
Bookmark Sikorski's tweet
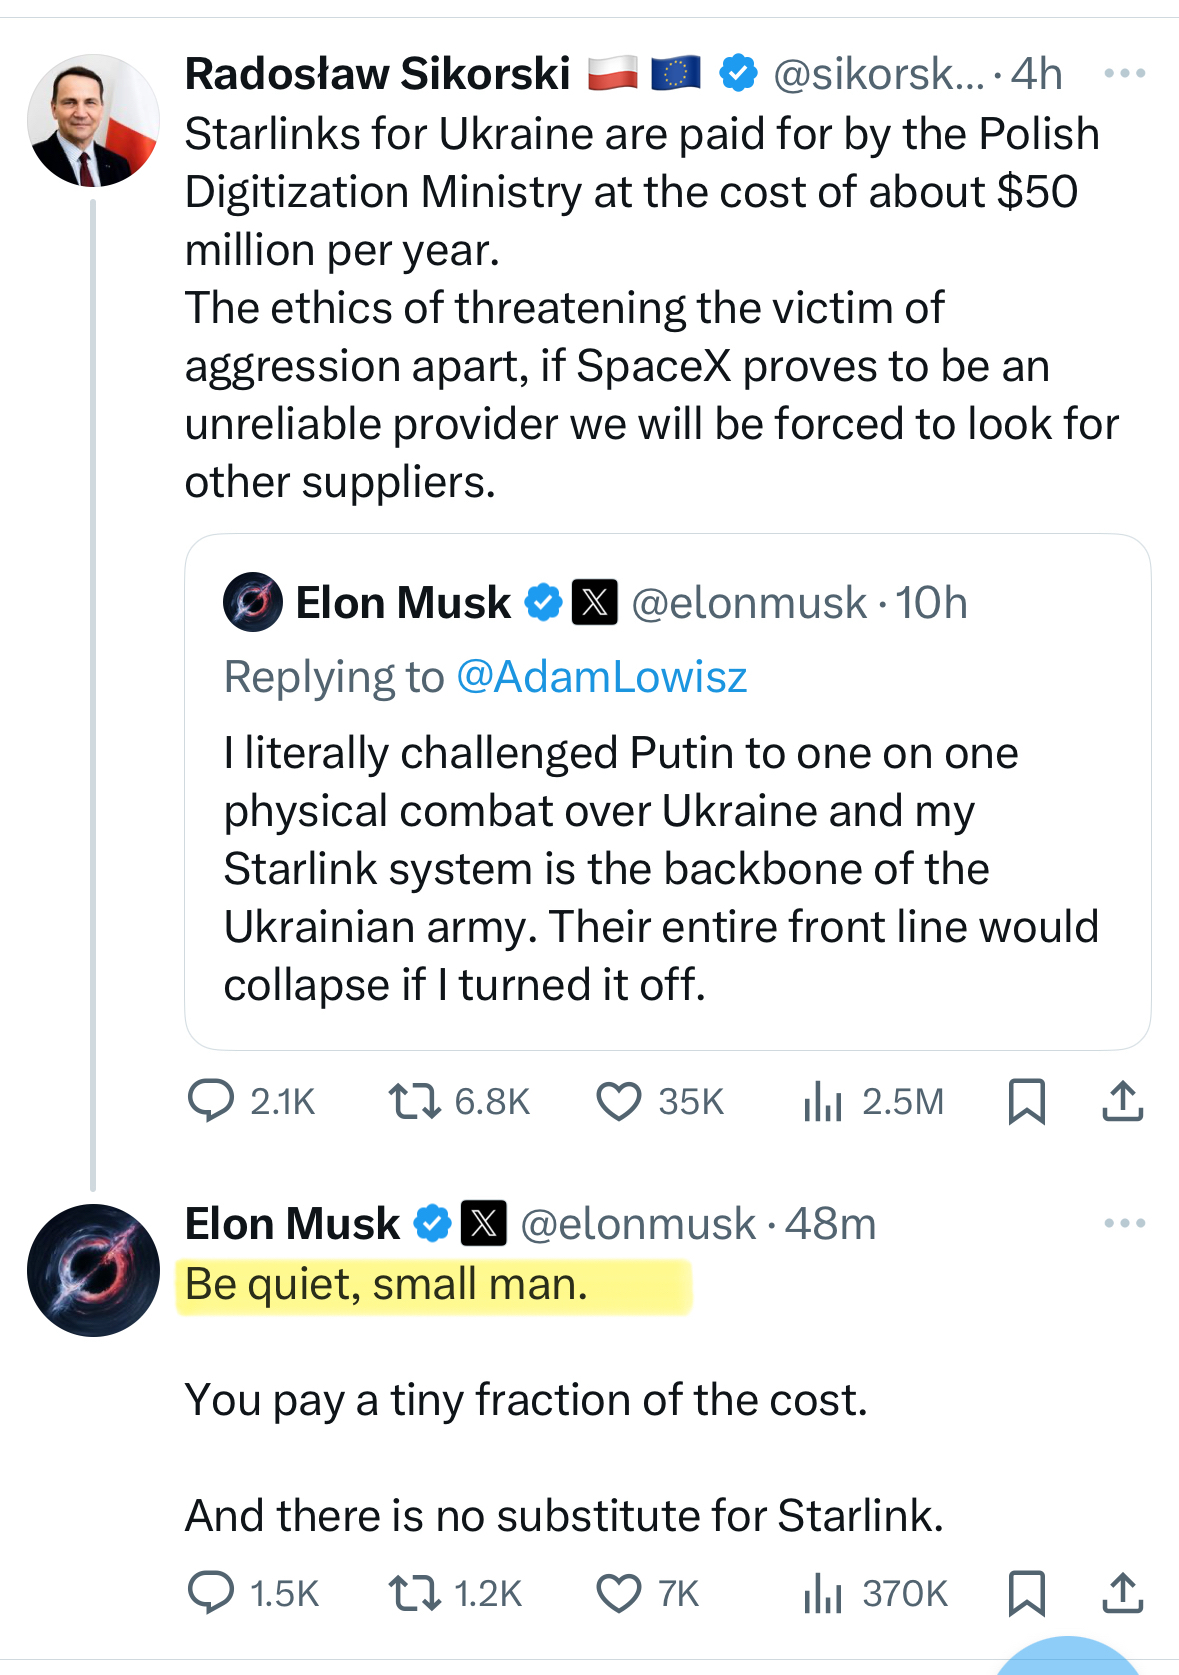1026,1101
